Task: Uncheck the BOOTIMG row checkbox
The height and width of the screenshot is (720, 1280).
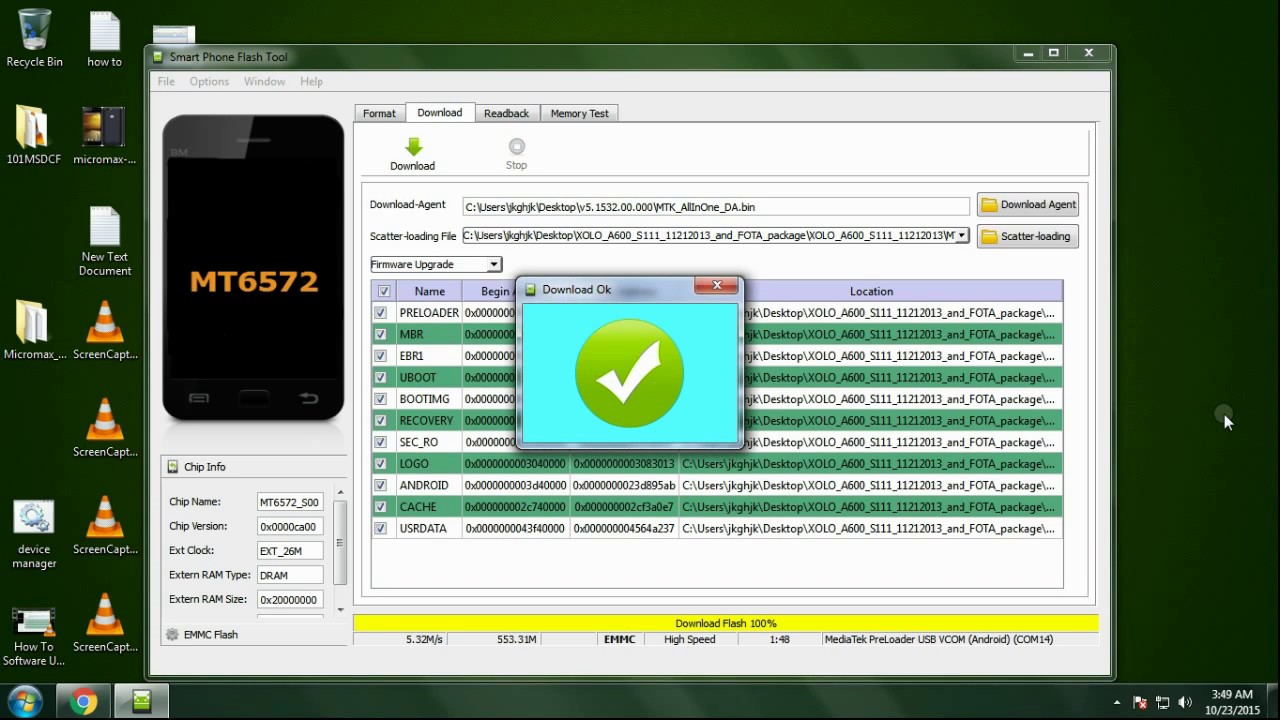Action: click(x=381, y=399)
